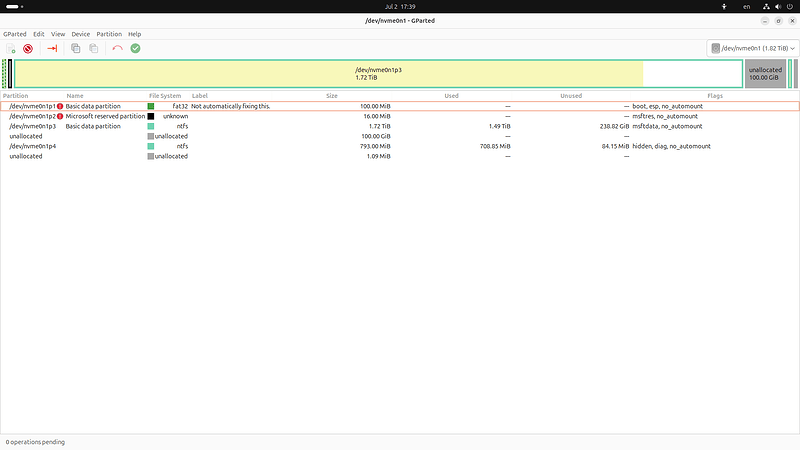Open the volume icon in top bar
Image resolution: width=800 pixels, height=450 pixels.
778,7
